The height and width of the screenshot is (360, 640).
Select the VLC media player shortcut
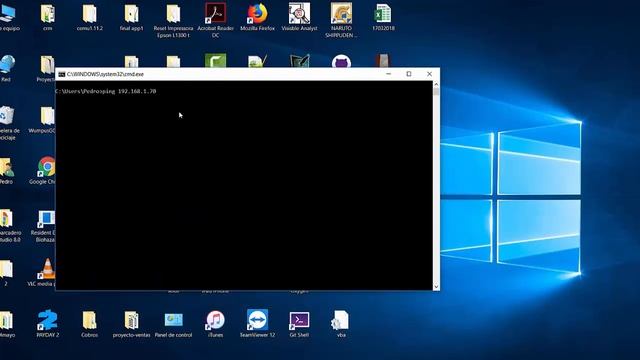47,269
